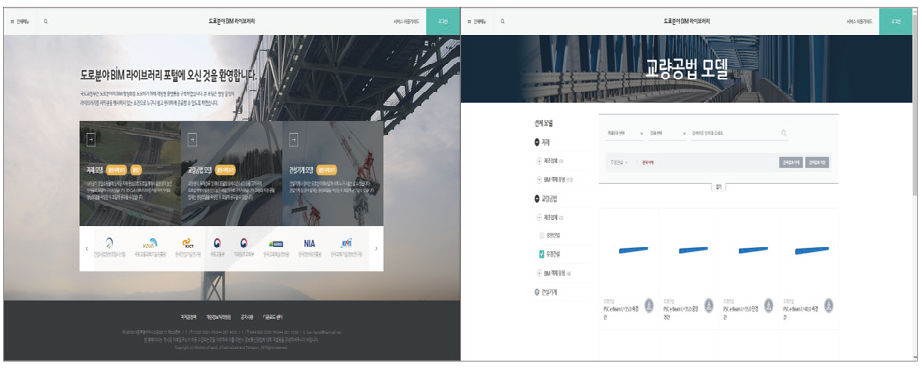Screen dimensions: 922x368
Task: Open the third blue PC e-Beam model thumbnail
Action: tap(753, 250)
